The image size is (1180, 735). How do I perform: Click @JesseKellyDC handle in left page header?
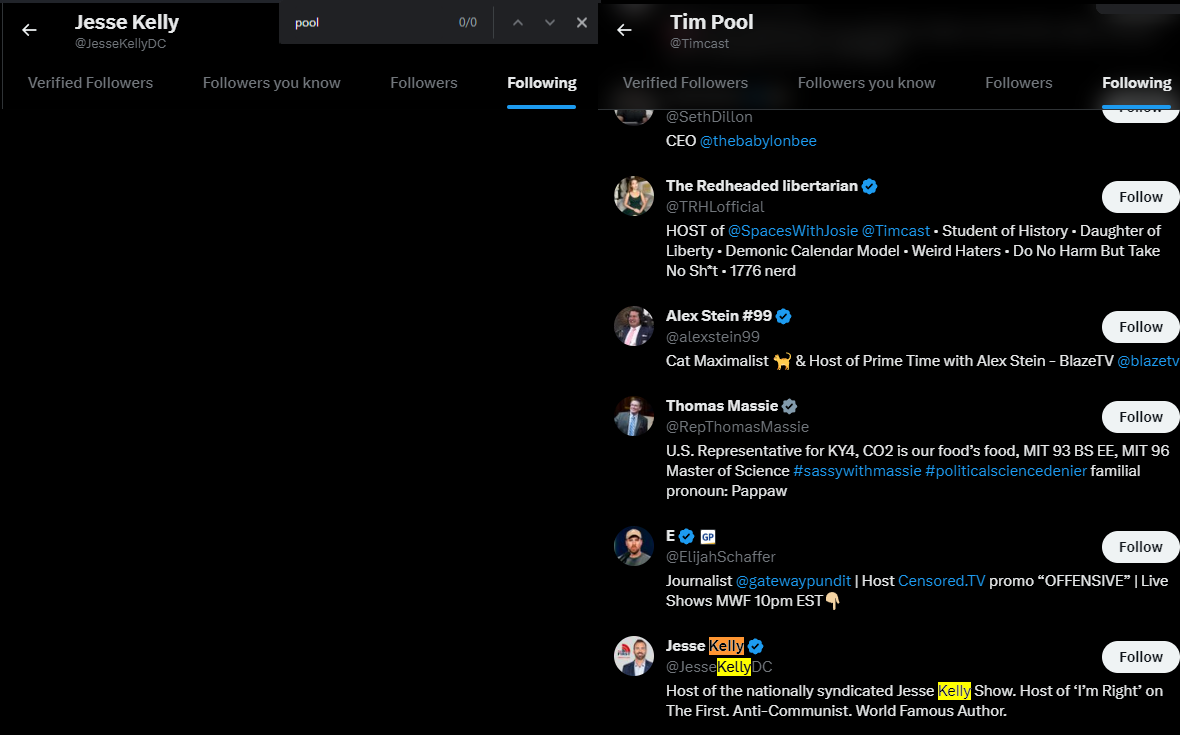120,44
